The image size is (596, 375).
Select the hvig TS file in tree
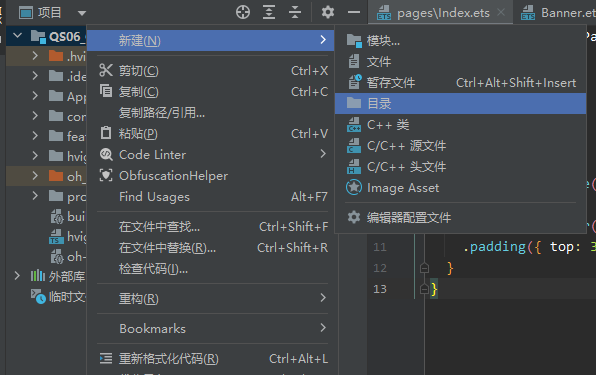tap(68, 237)
